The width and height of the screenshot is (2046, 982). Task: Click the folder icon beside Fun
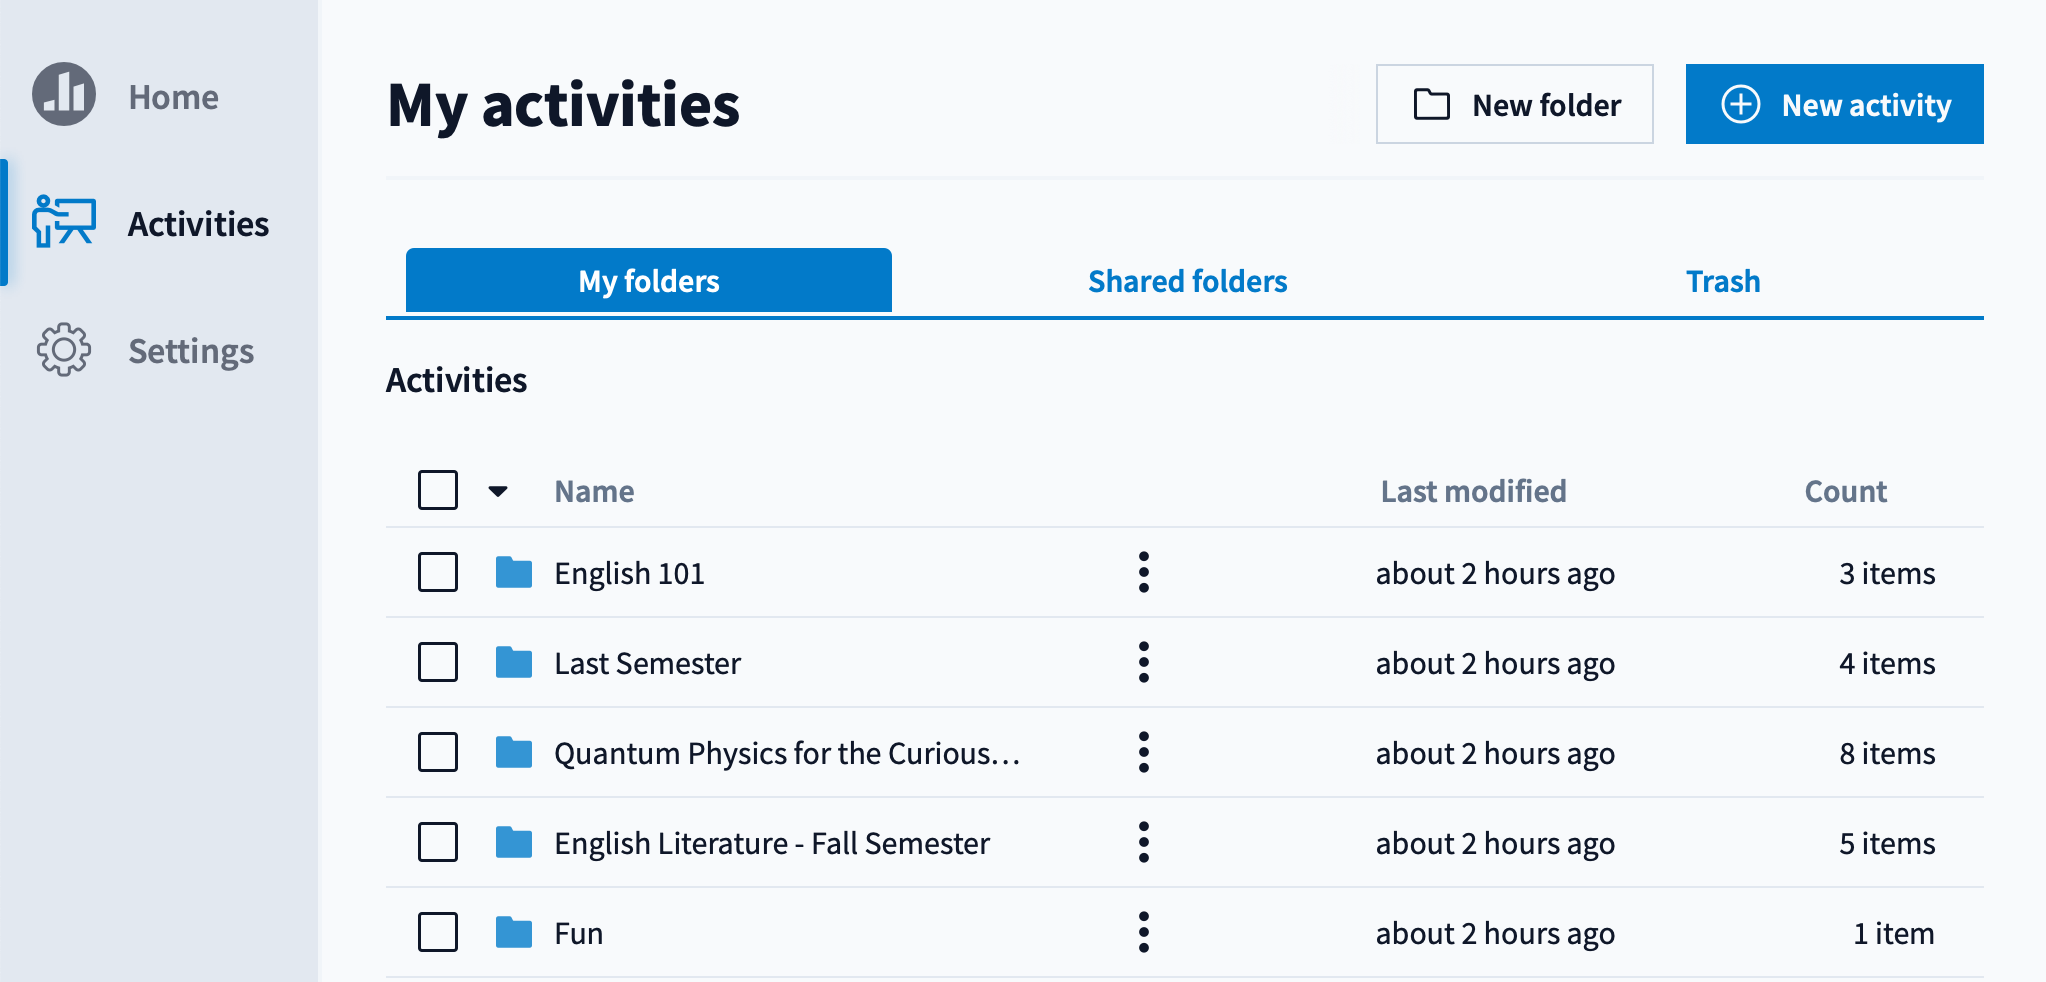514,932
